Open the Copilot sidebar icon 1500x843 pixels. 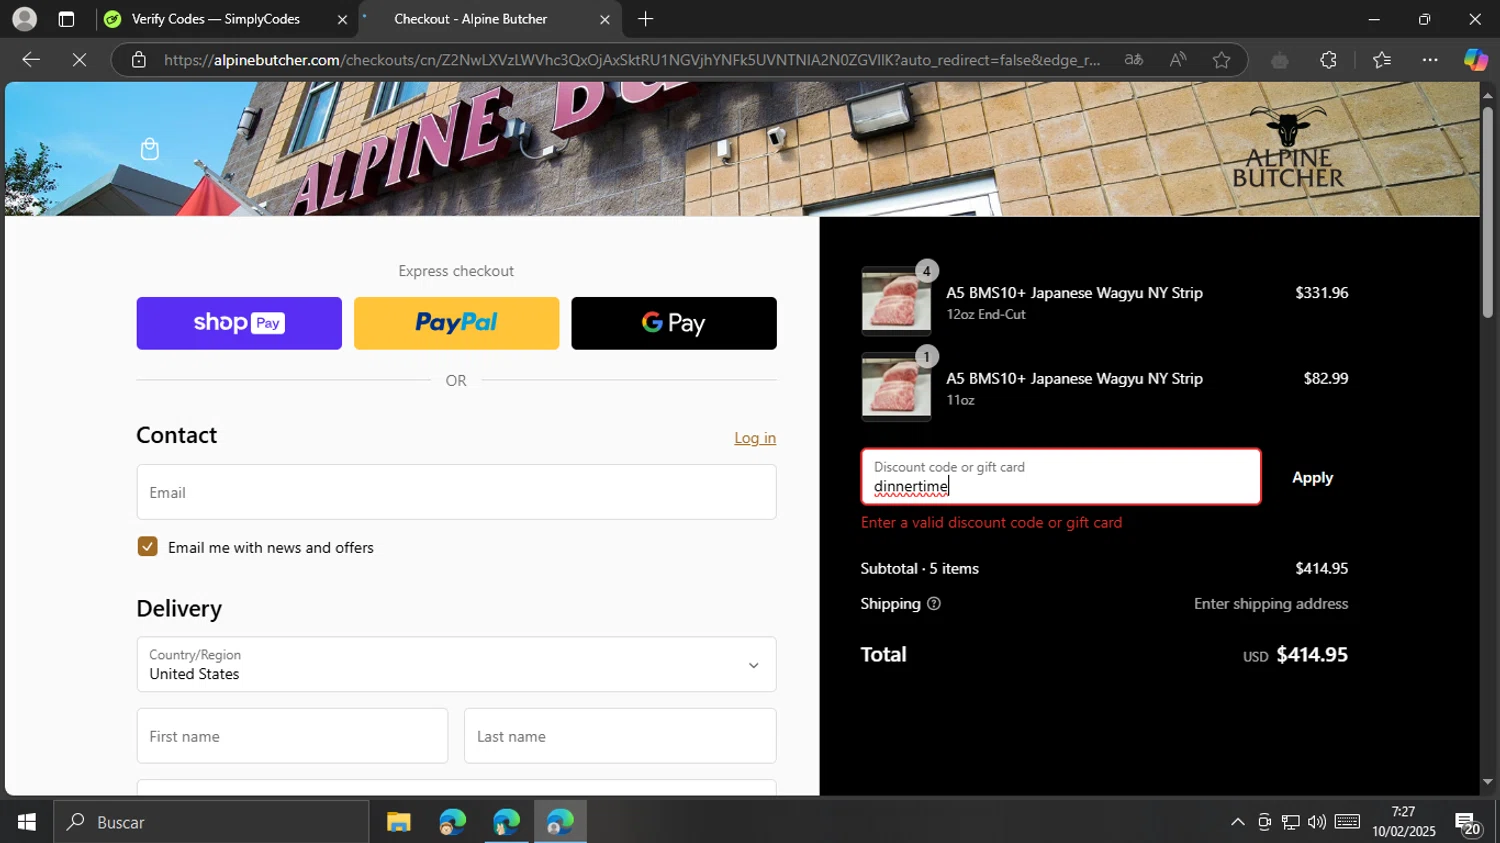click(x=1476, y=60)
